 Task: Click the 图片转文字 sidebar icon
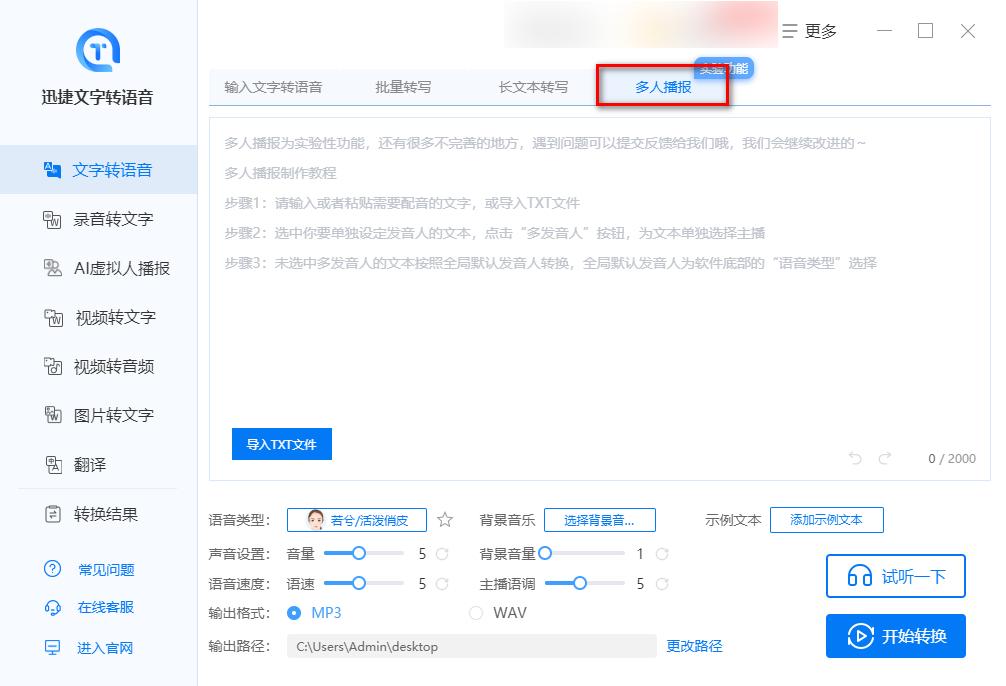tap(53, 415)
